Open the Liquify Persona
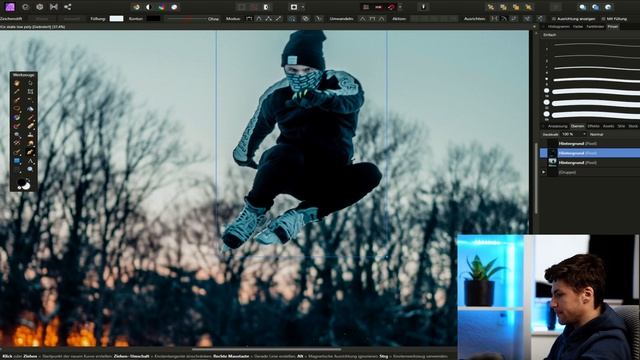Screen dimensions: 640x360 click(x=25, y=7)
